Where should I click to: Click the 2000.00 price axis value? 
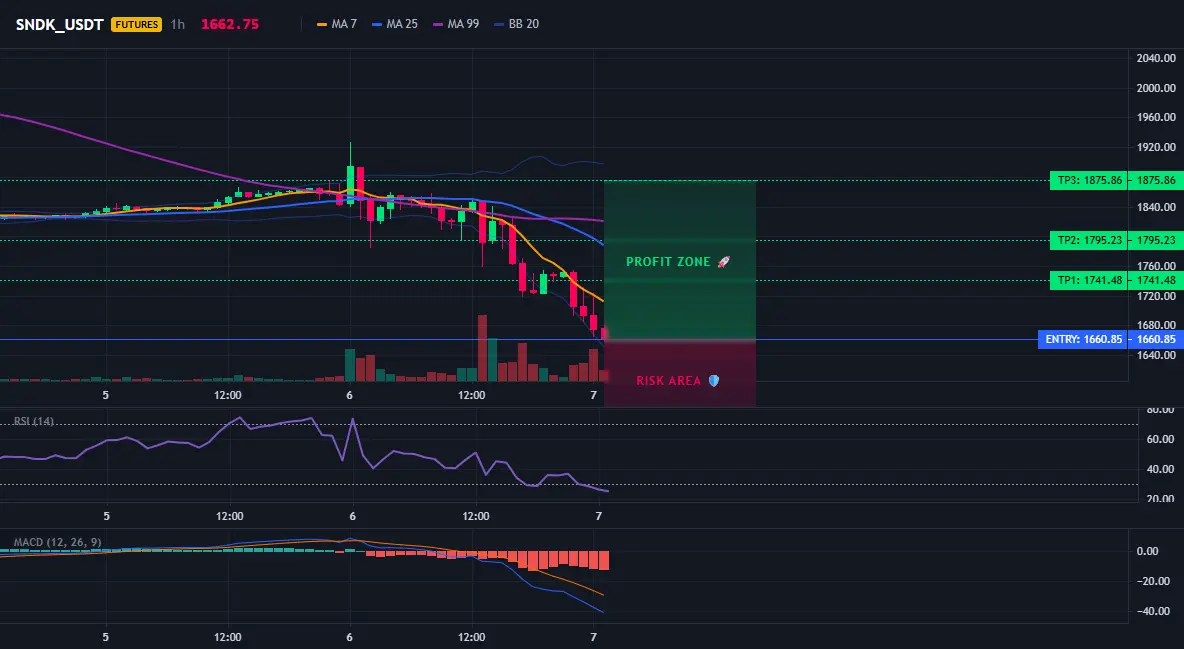click(1156, 88)
